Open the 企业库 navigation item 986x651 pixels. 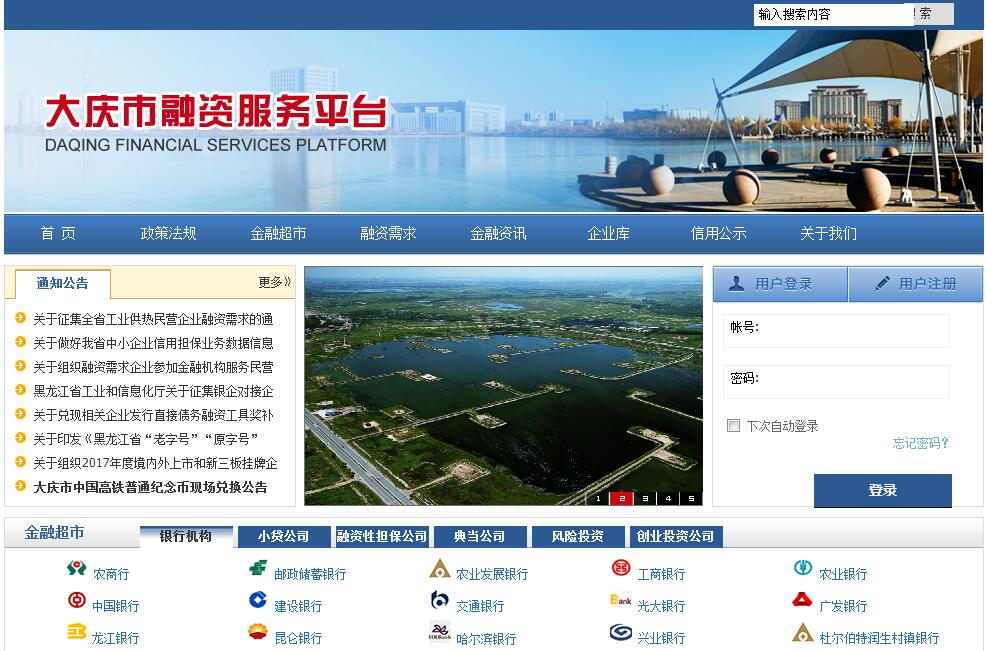608,233
